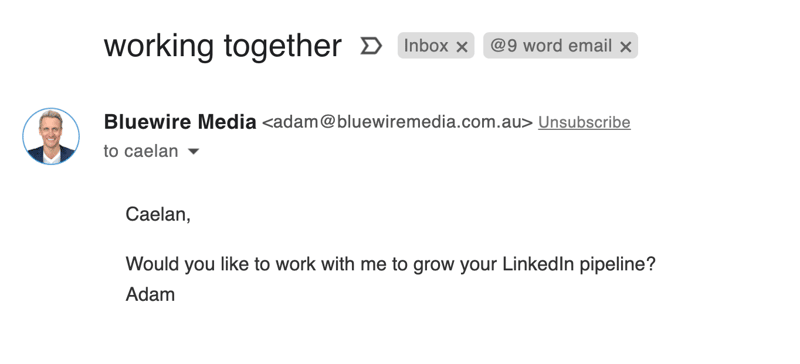Click the importance marker icon beside the subject
The height and width of the screenshot is (364, 800).
[371, 46]
